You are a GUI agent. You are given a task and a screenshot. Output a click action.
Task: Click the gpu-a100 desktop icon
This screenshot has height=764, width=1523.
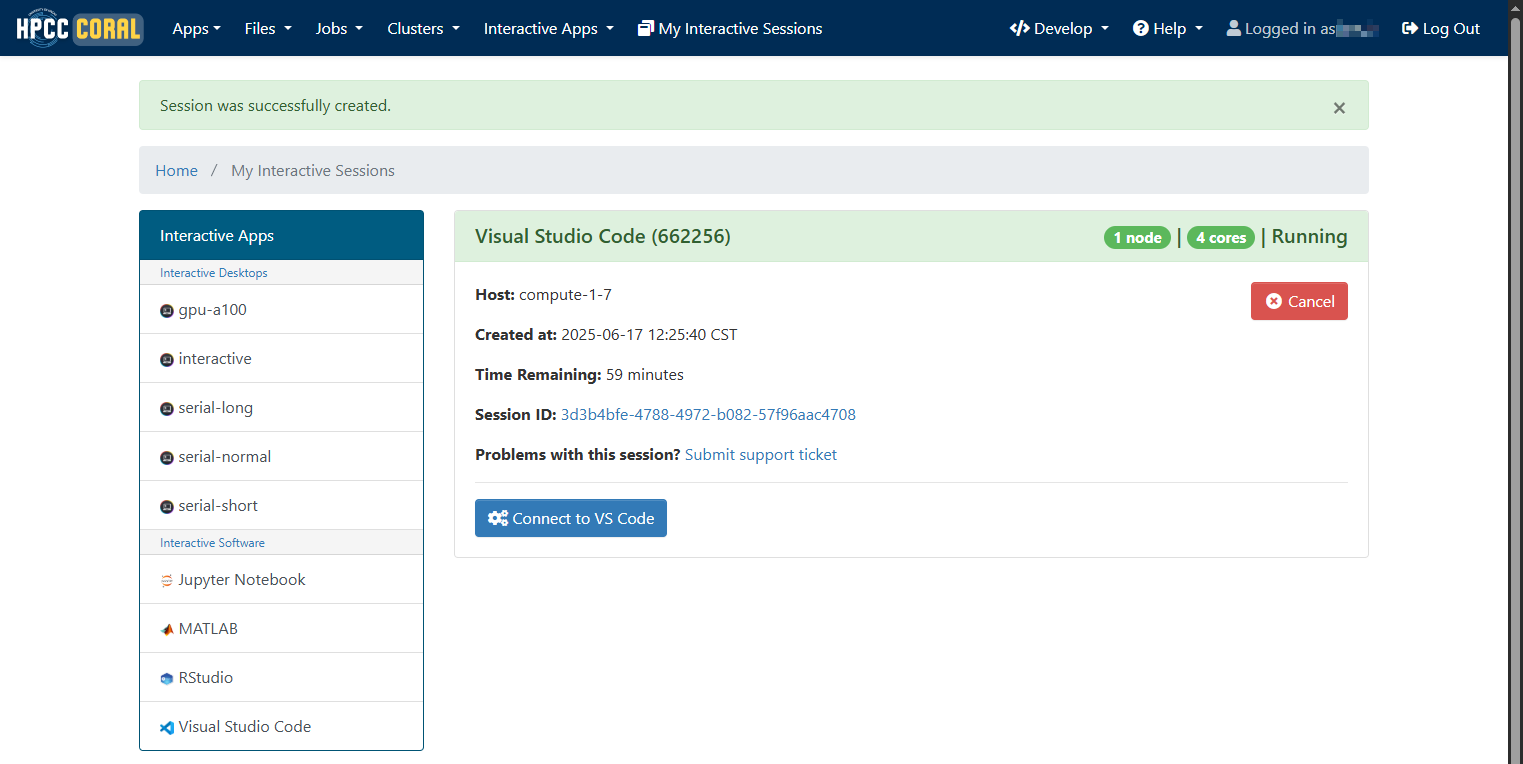167,310
